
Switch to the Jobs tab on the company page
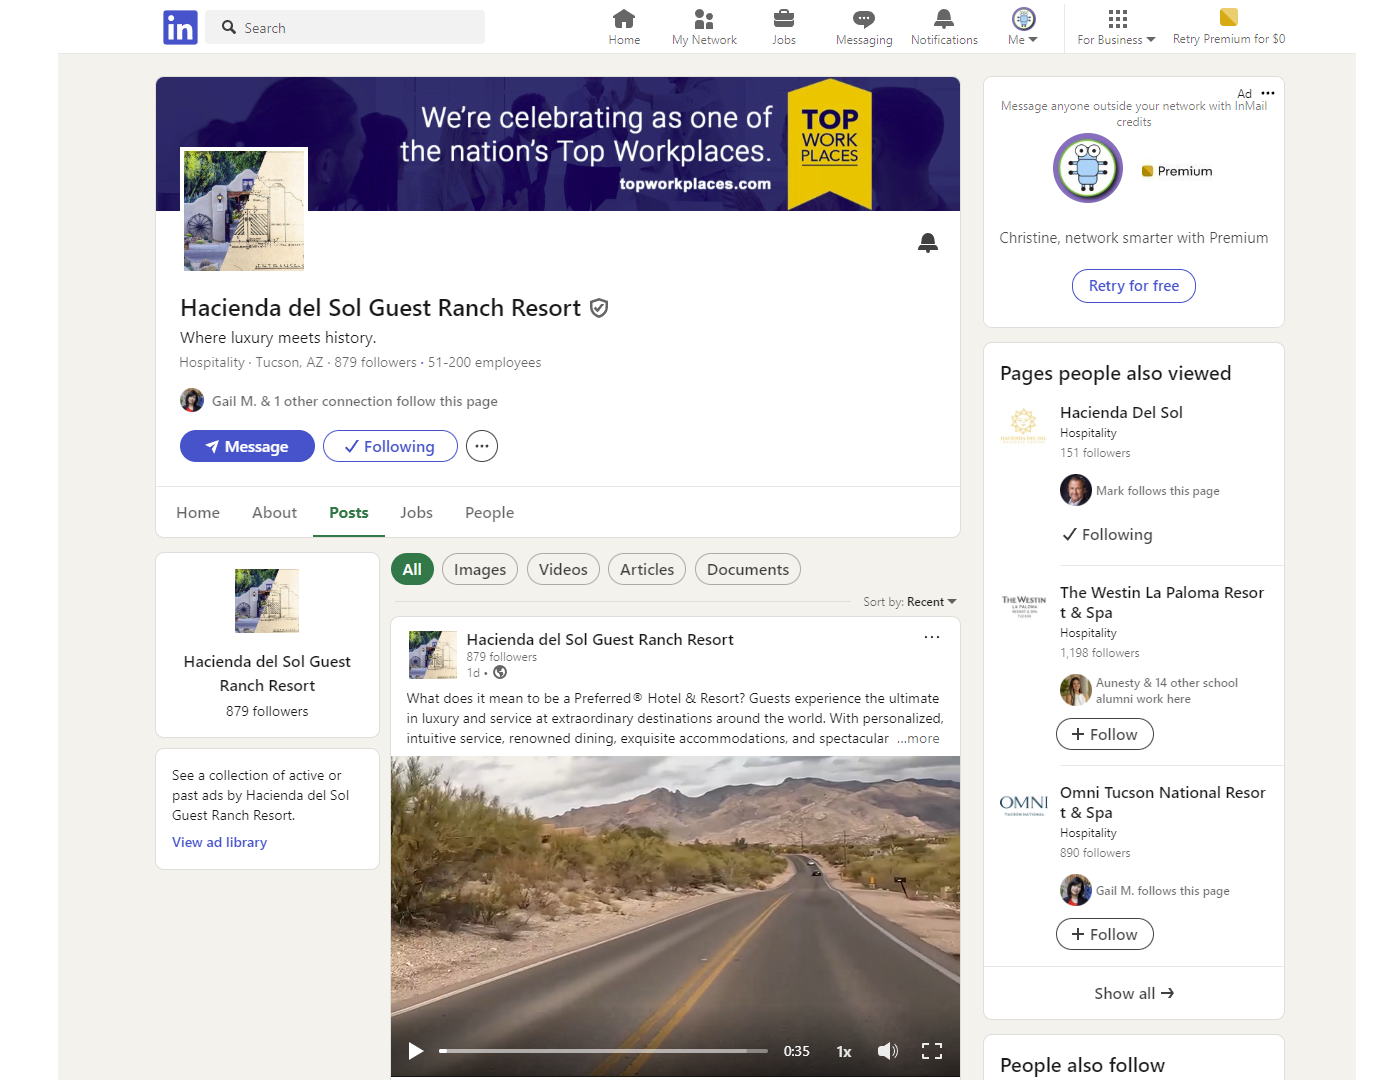(x=416, y=512)
